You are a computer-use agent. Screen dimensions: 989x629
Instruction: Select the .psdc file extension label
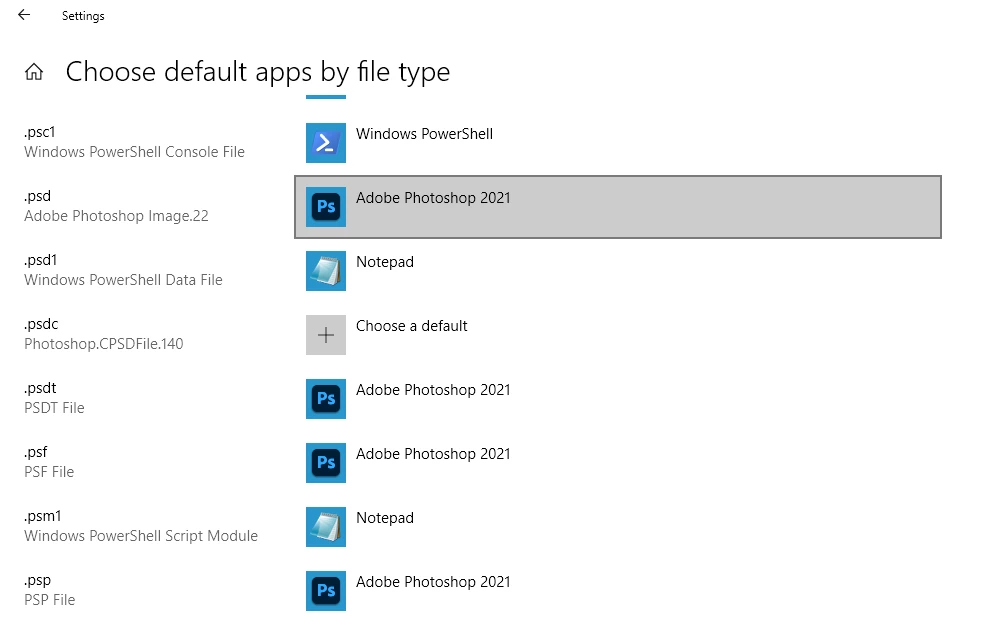pos(41,324)
